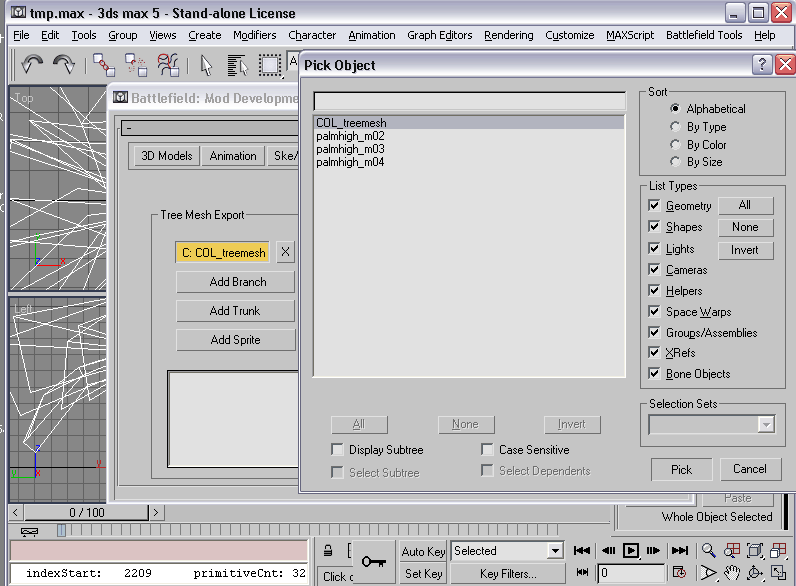Choose the Select Object arrow tool
Viewport: 796px width, 586px height.
coord(206,66)
